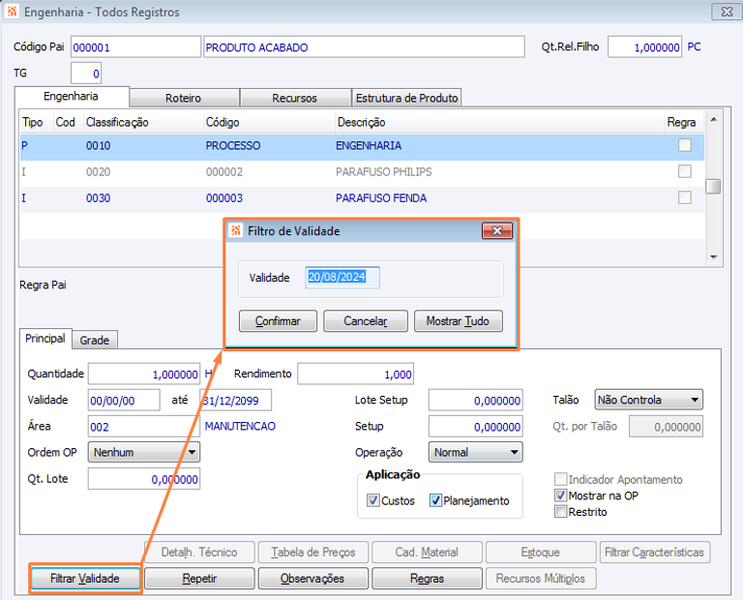743x600 pixels.
Task: Click the Estoque button
Action: (x=541, y=552)
